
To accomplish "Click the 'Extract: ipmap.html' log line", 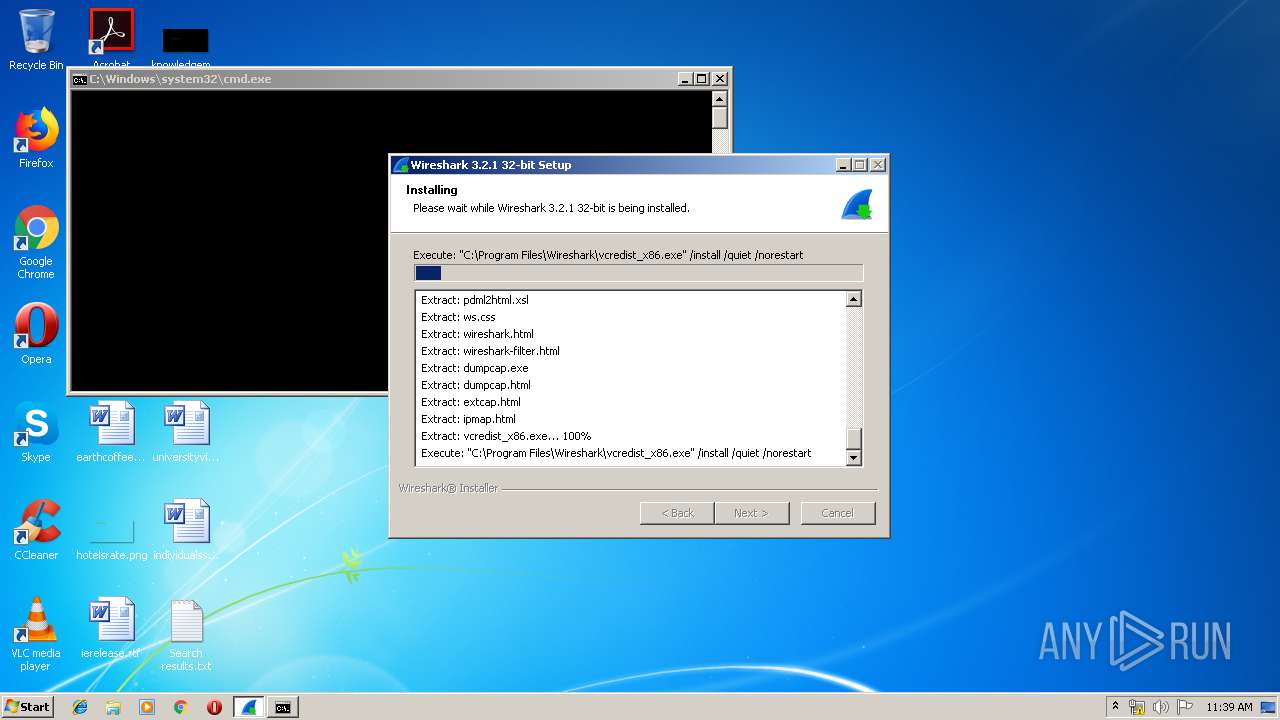I will [469, 419].
